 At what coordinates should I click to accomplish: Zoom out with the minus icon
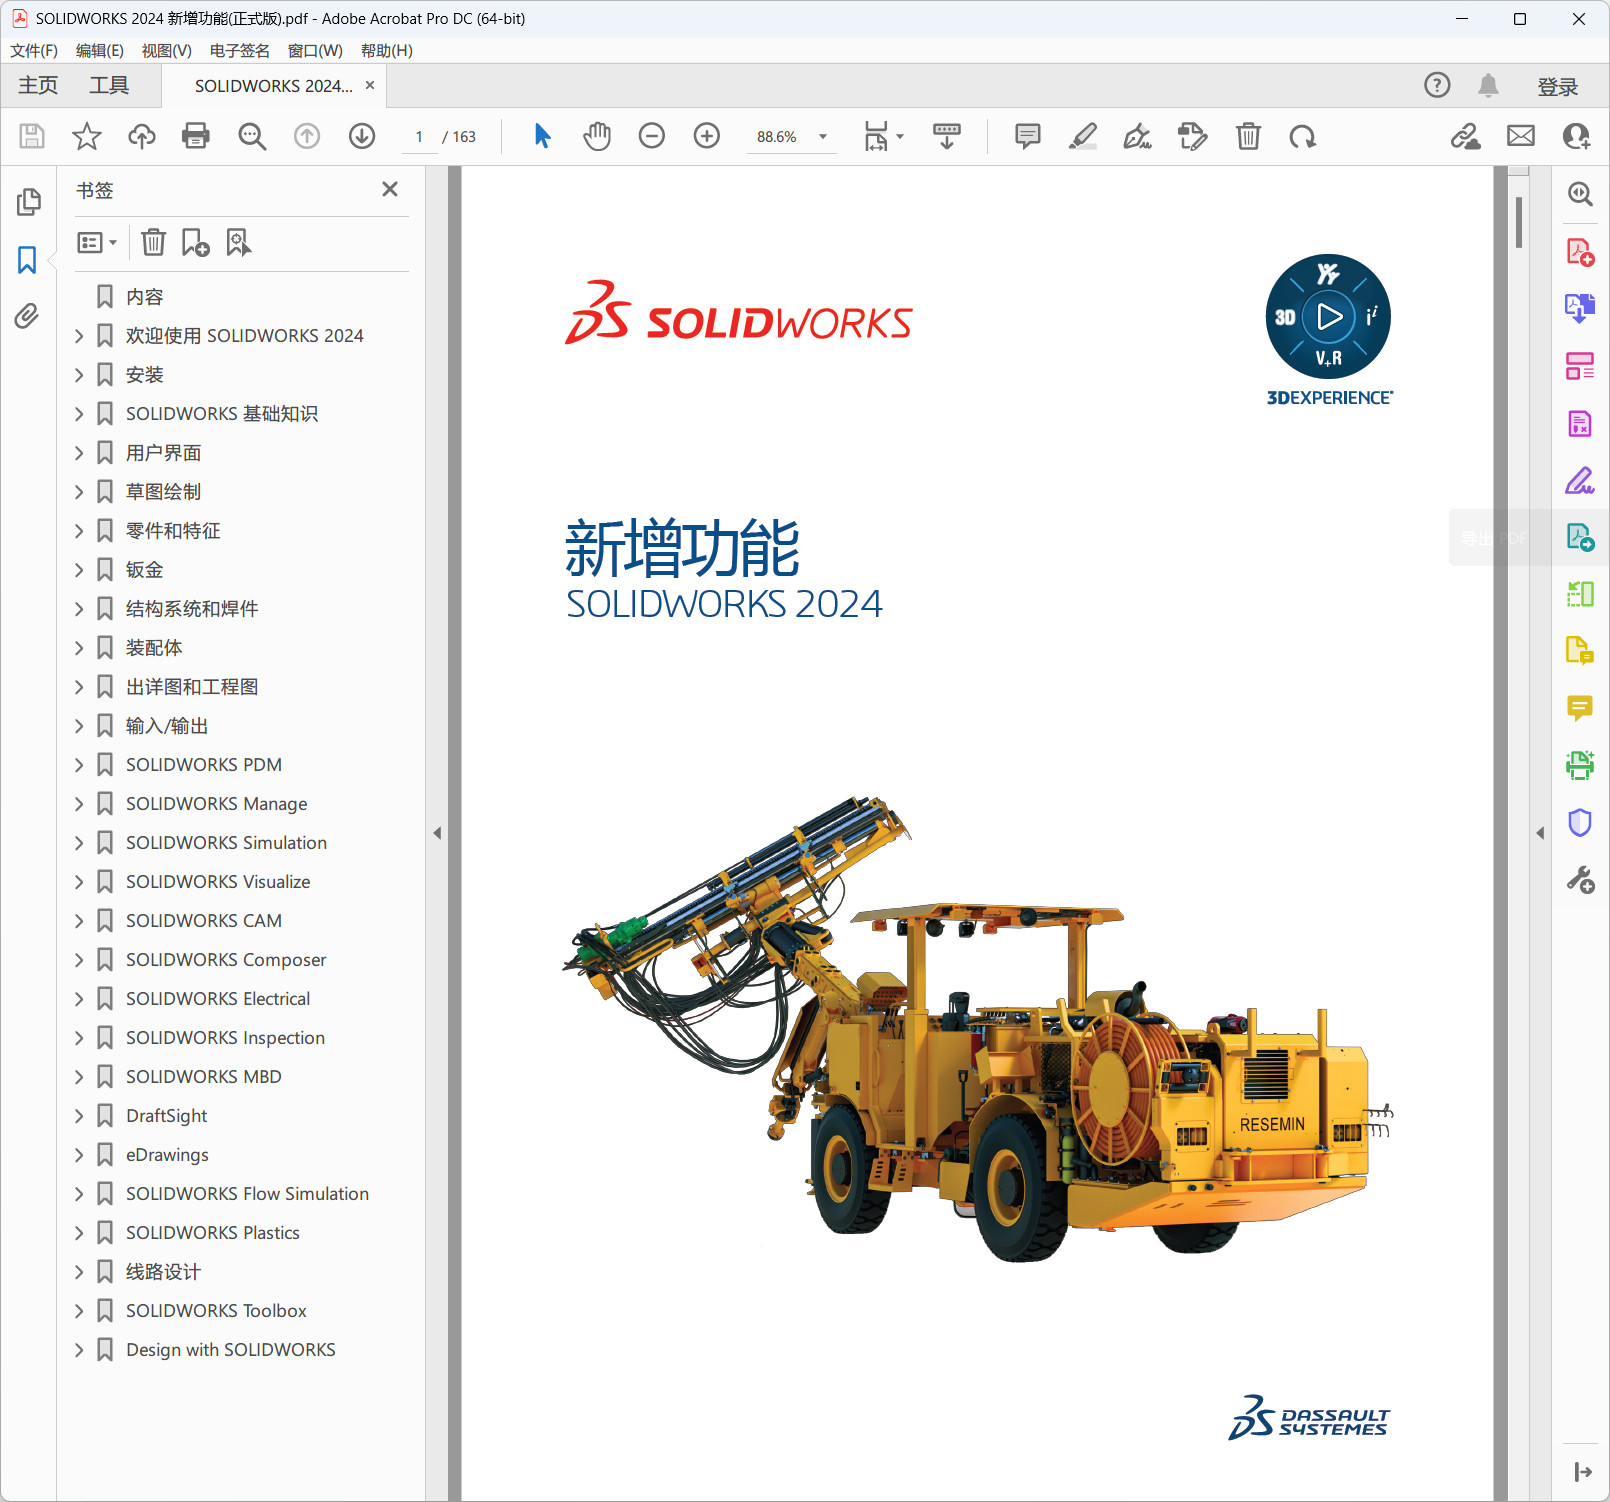pyautogui.click(x=652, y=136)
